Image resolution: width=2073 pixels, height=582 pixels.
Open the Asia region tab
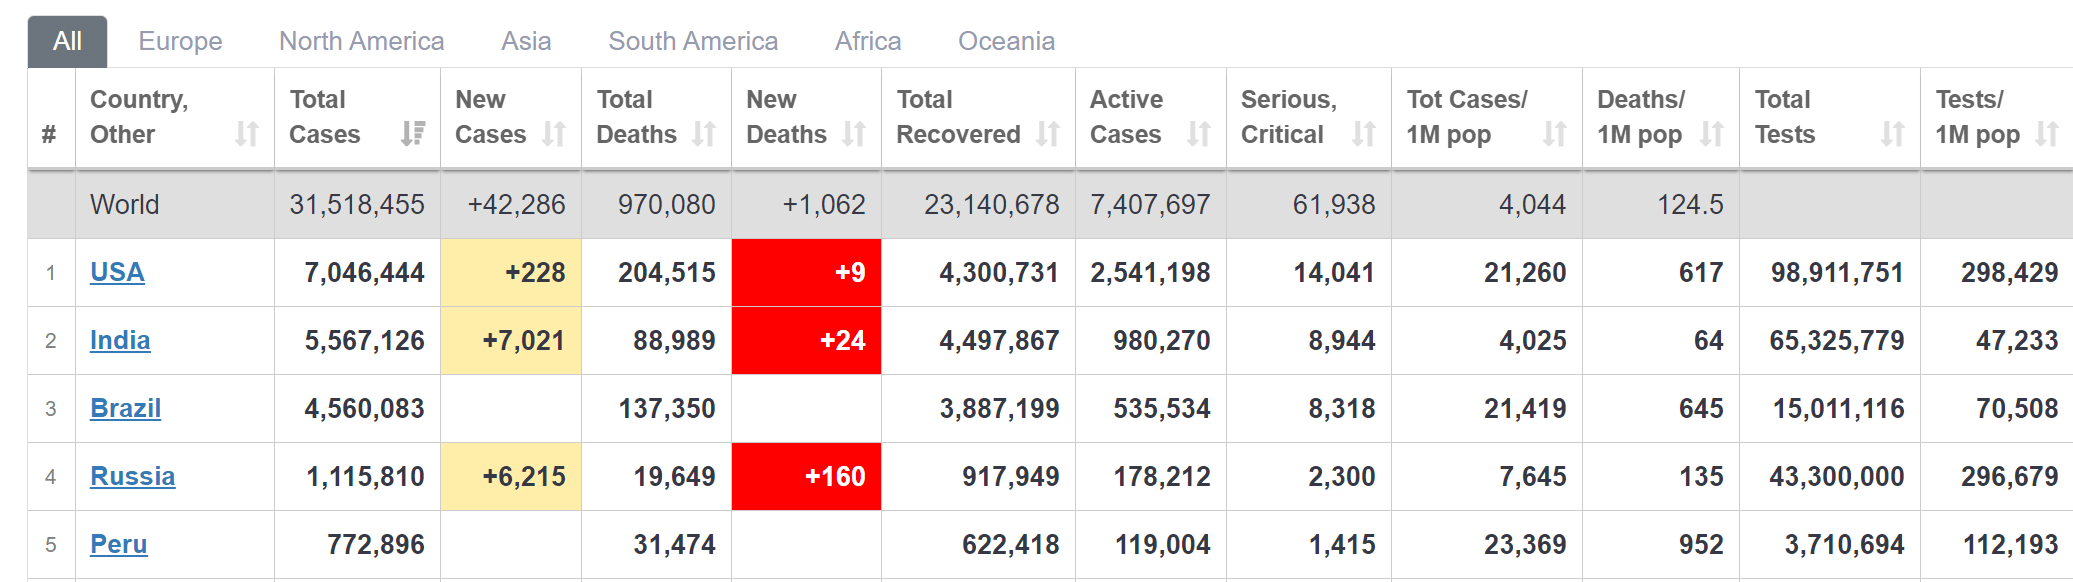point(526,41)
